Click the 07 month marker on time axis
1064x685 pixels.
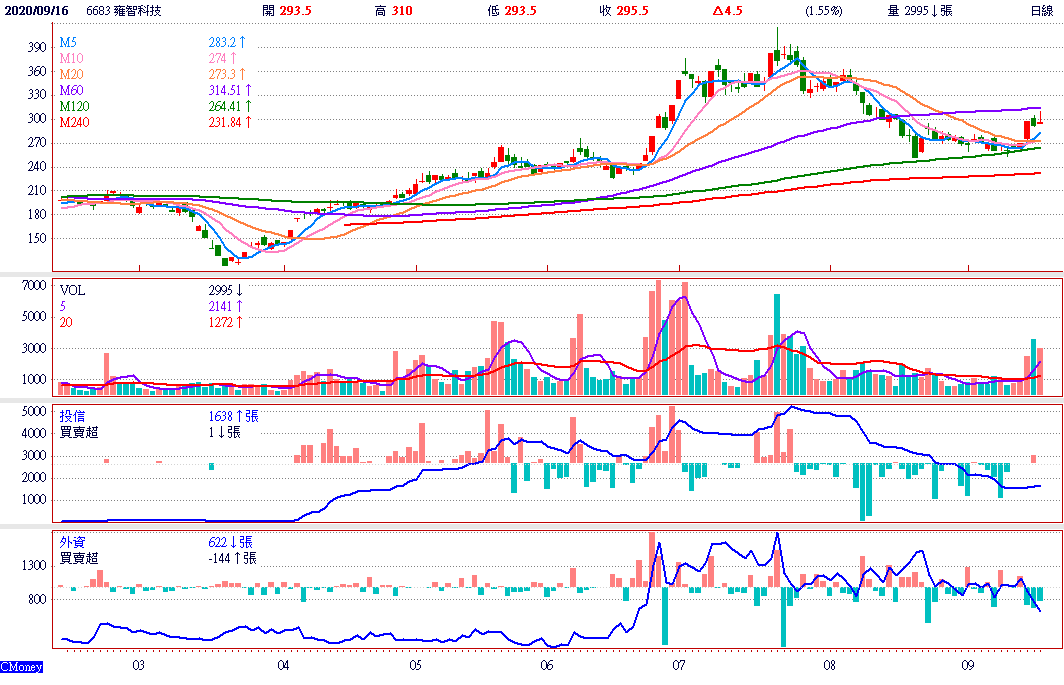(x=679, y=664)
